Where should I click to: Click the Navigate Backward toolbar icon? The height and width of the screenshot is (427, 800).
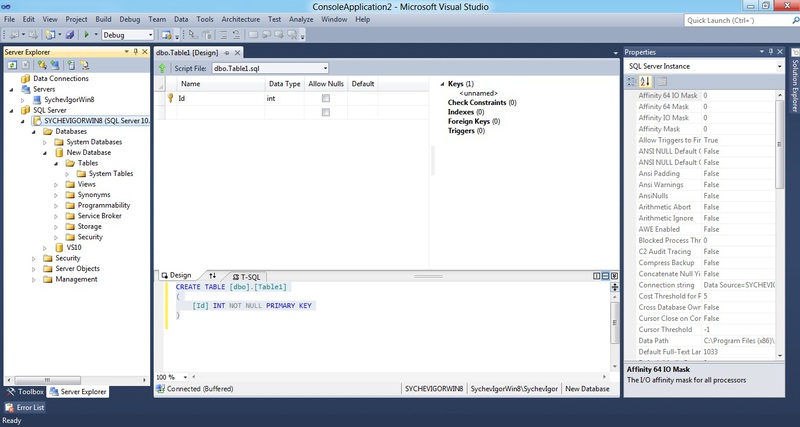point(13,35)
